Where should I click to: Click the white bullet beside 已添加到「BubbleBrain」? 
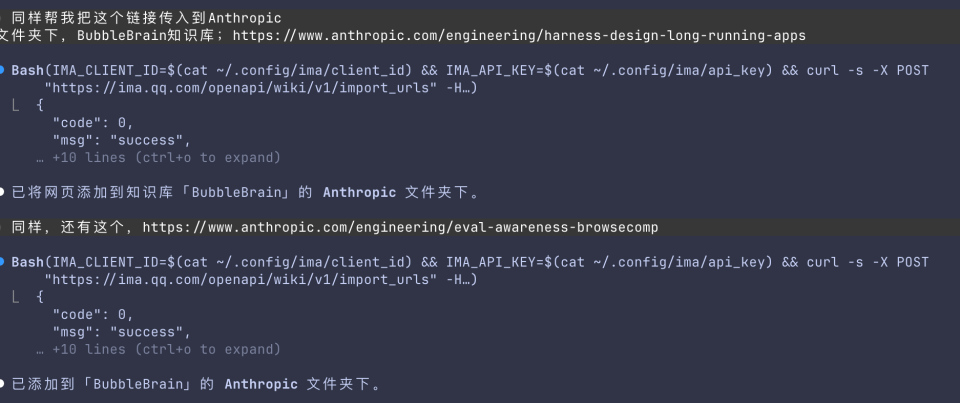[x=4, y=384]
